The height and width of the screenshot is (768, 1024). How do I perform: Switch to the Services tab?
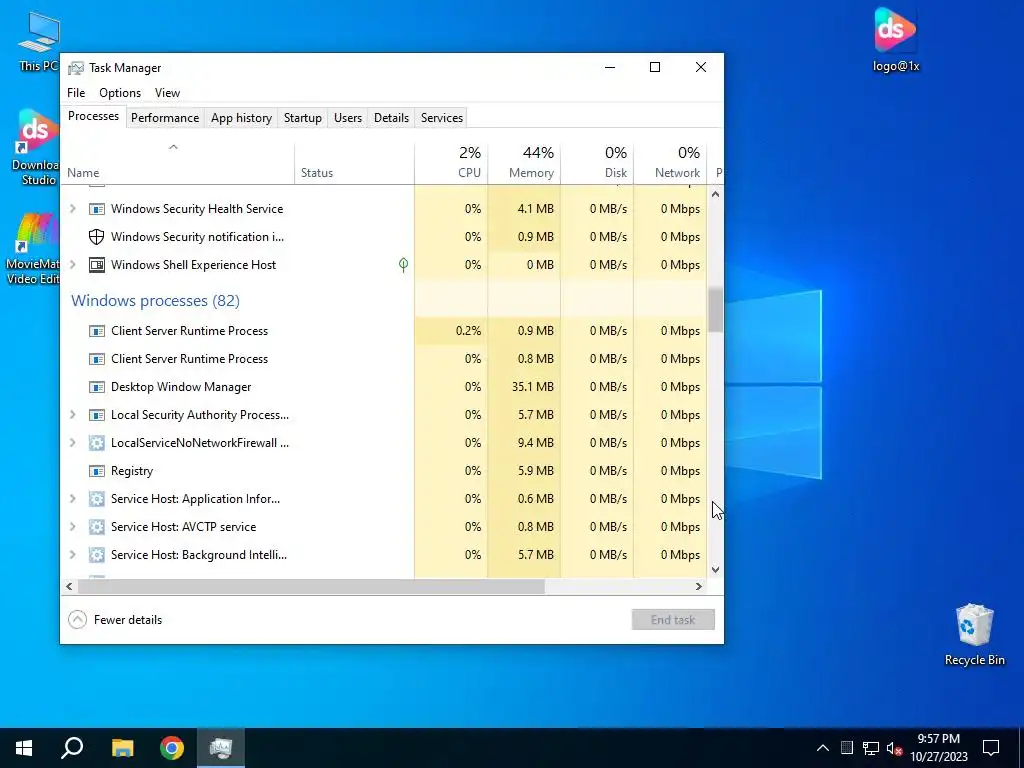441,118
